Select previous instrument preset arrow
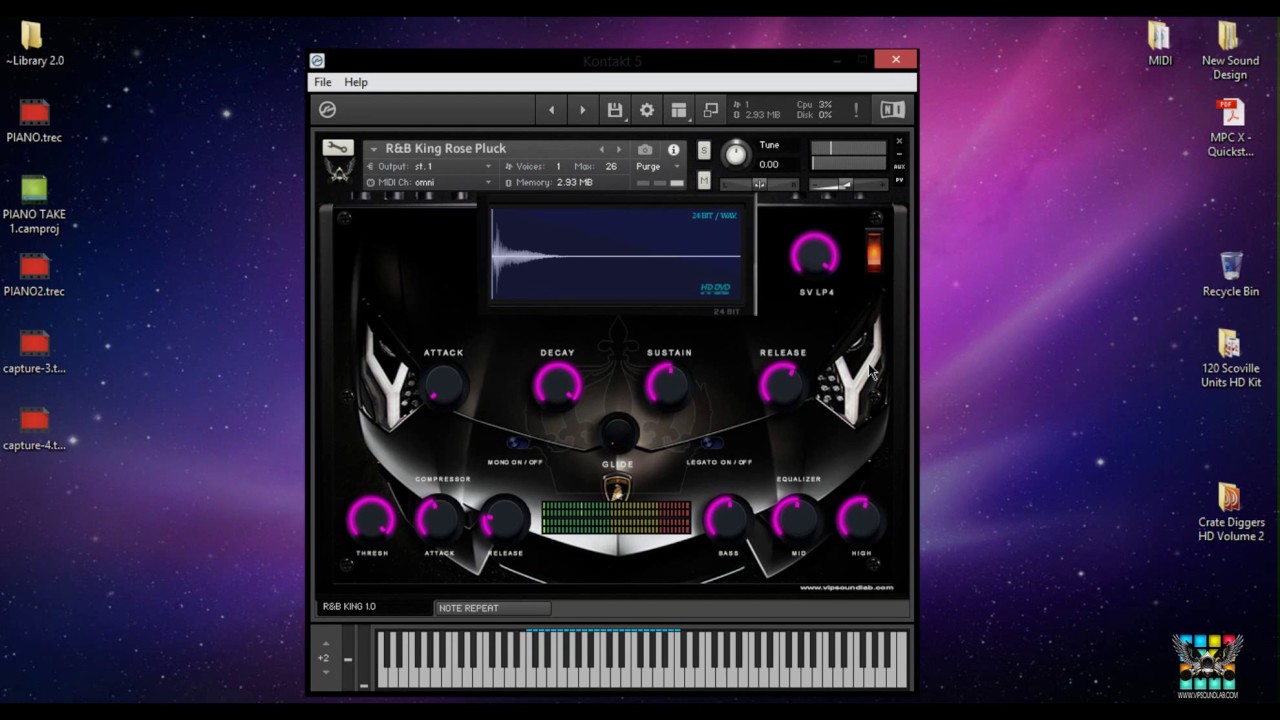This screenshot has height=720, width=1280. coord(601,149)
